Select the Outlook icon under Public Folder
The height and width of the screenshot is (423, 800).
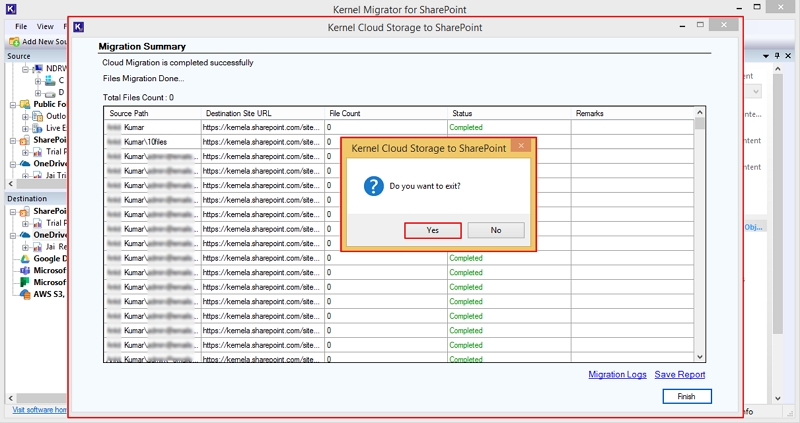[38, 116]
